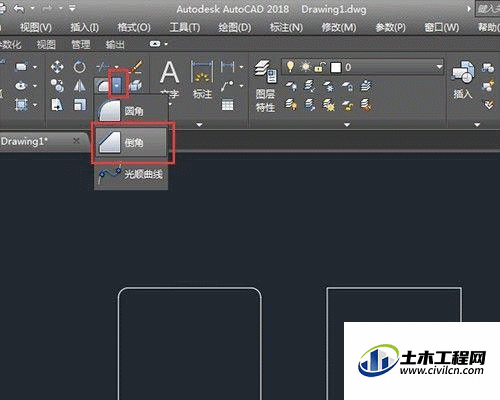The image size is (500, 400).
Task: Select the Trim tool
Action: click(102, 67)
